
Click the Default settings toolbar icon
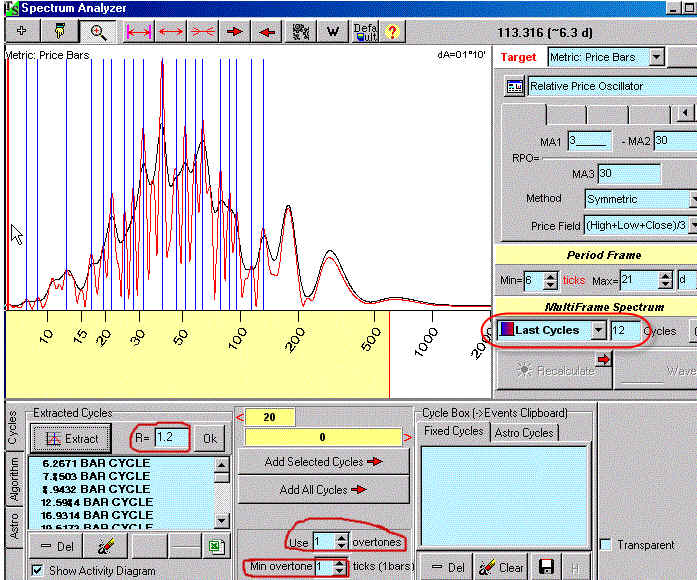364,32
